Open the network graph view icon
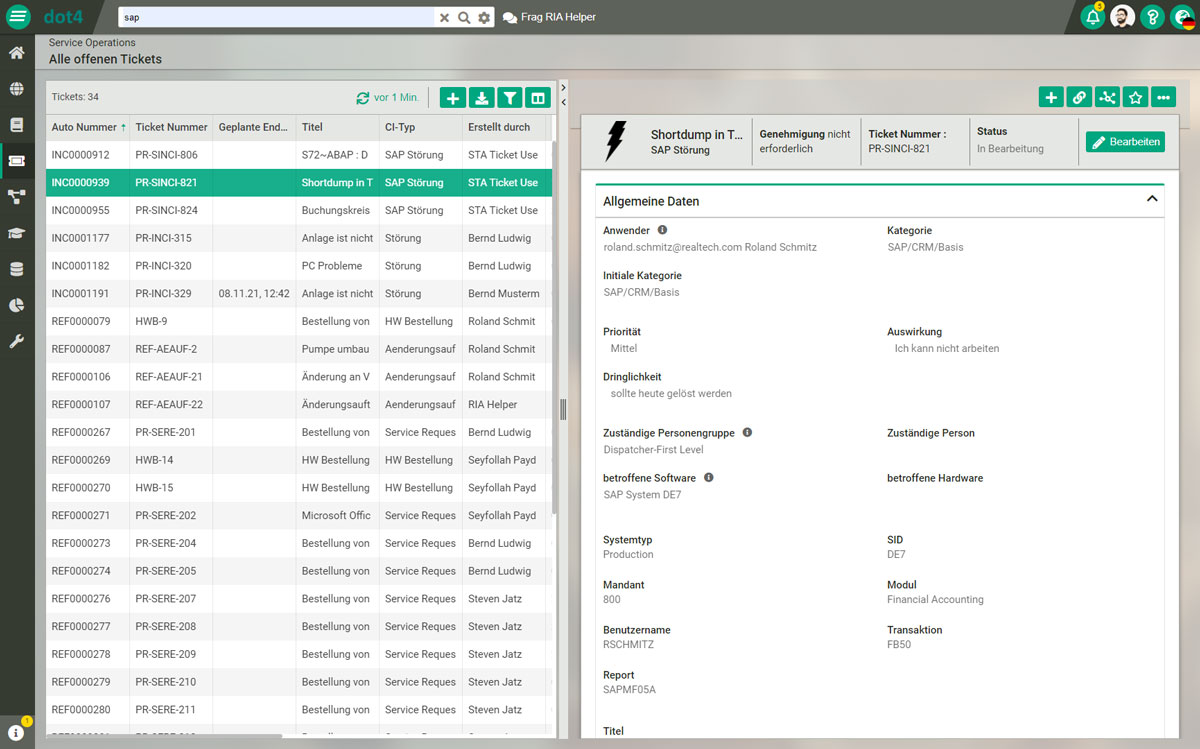The width and height of the screenshot is (1200, 749). (x=1107, y=97)
